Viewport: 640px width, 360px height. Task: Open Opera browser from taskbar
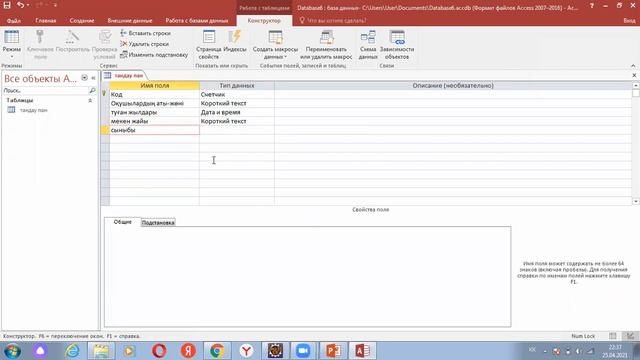click(159, 351)
